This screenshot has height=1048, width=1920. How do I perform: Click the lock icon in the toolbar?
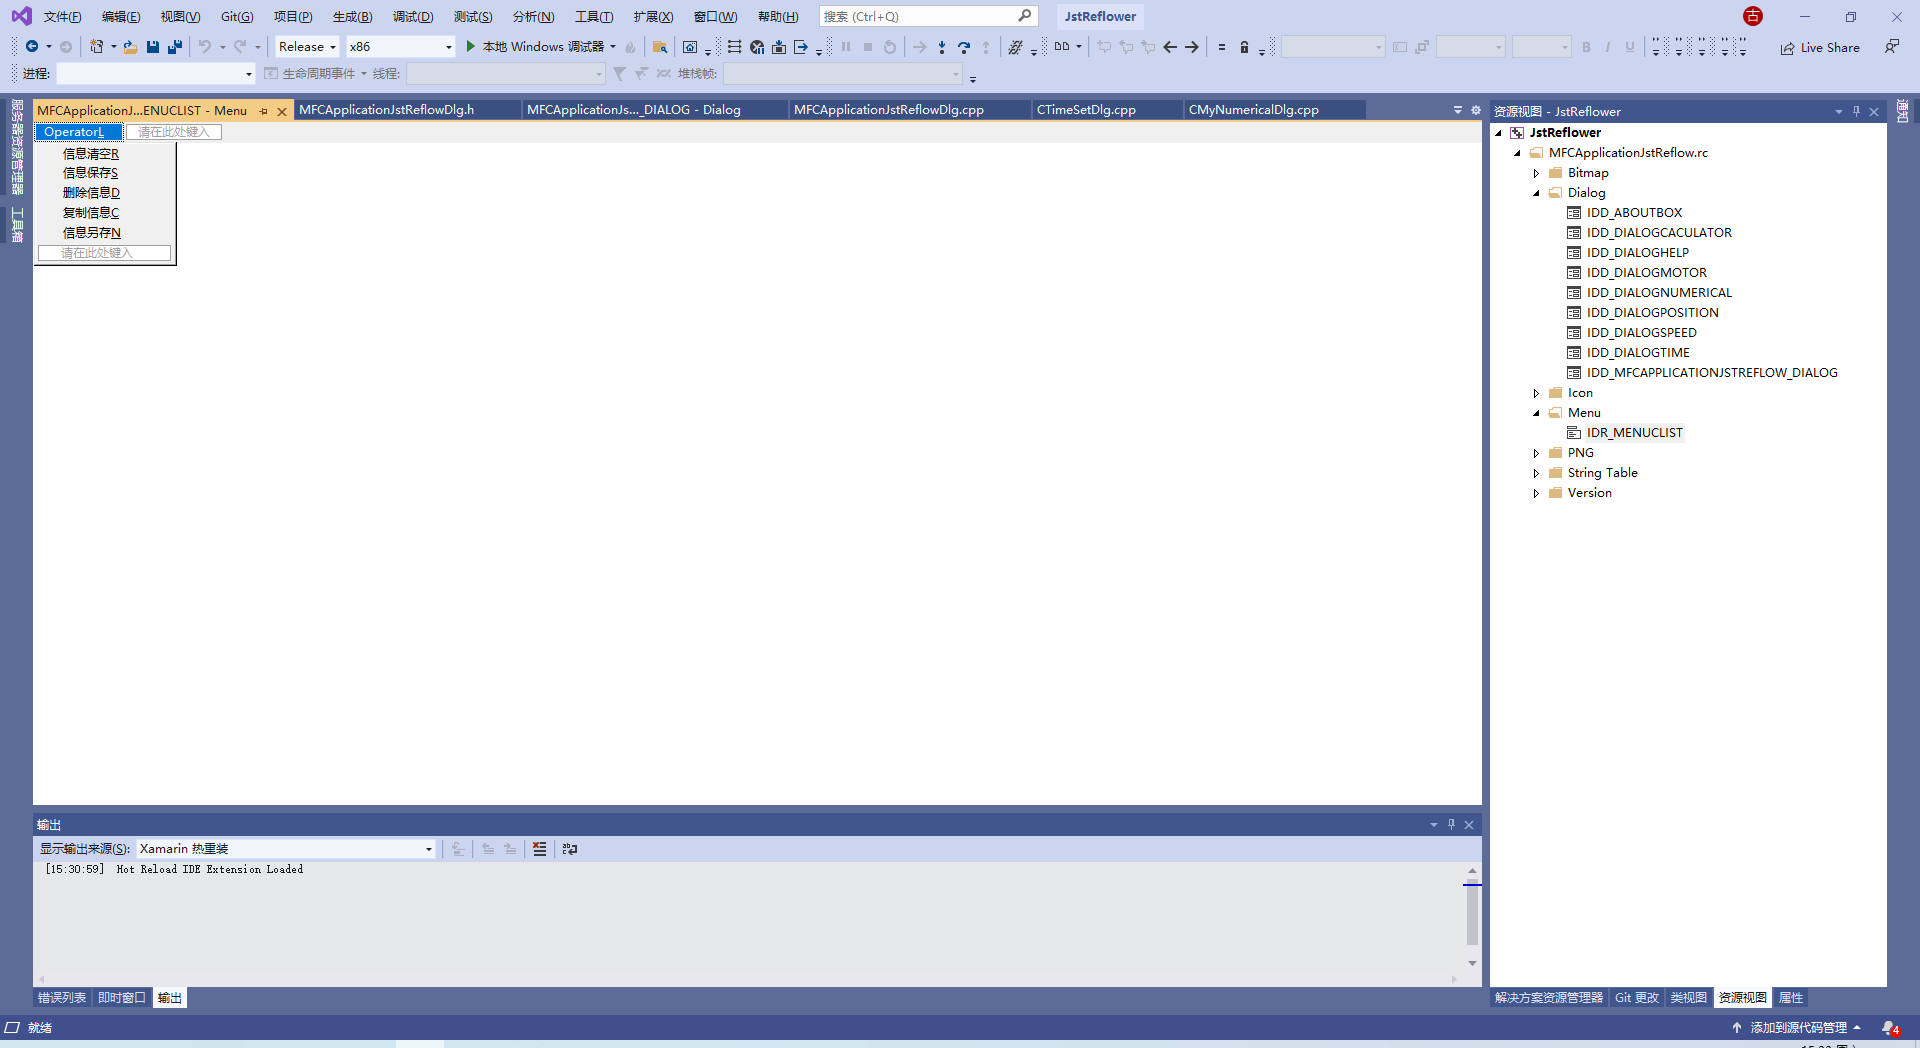click(x=1244, y=47)
